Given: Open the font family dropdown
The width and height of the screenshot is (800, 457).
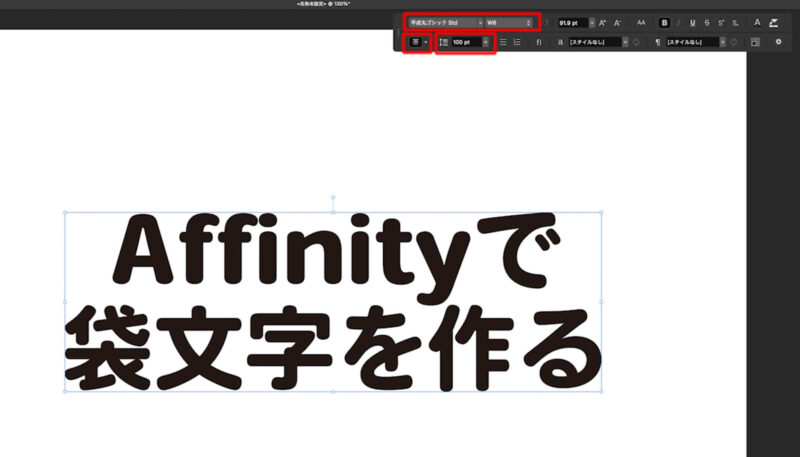Looking at the screenshot, I should [x=445, y=22].
